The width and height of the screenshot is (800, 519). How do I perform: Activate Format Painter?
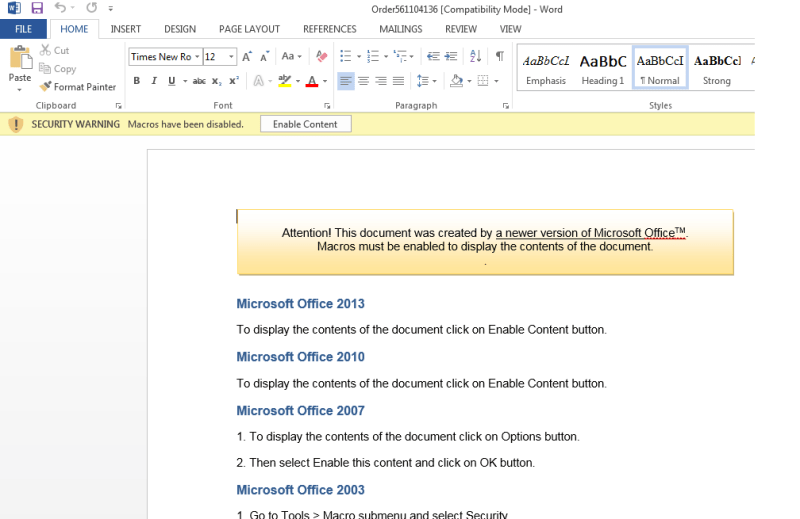pos(78,87)
